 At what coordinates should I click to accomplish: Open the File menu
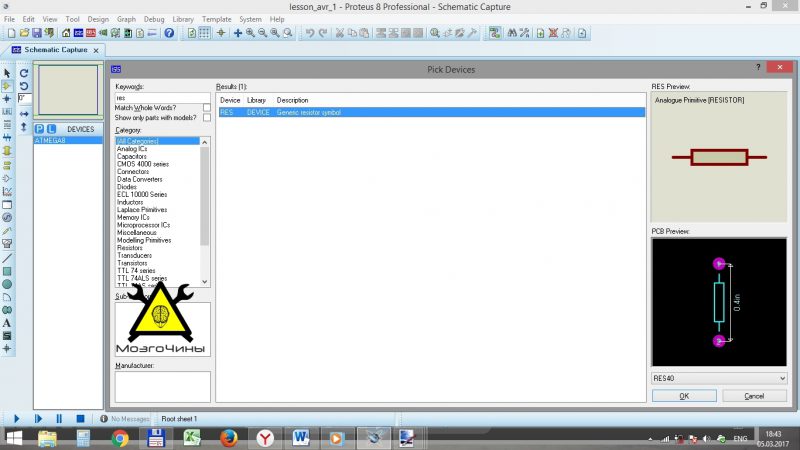(x=9, y=19)
